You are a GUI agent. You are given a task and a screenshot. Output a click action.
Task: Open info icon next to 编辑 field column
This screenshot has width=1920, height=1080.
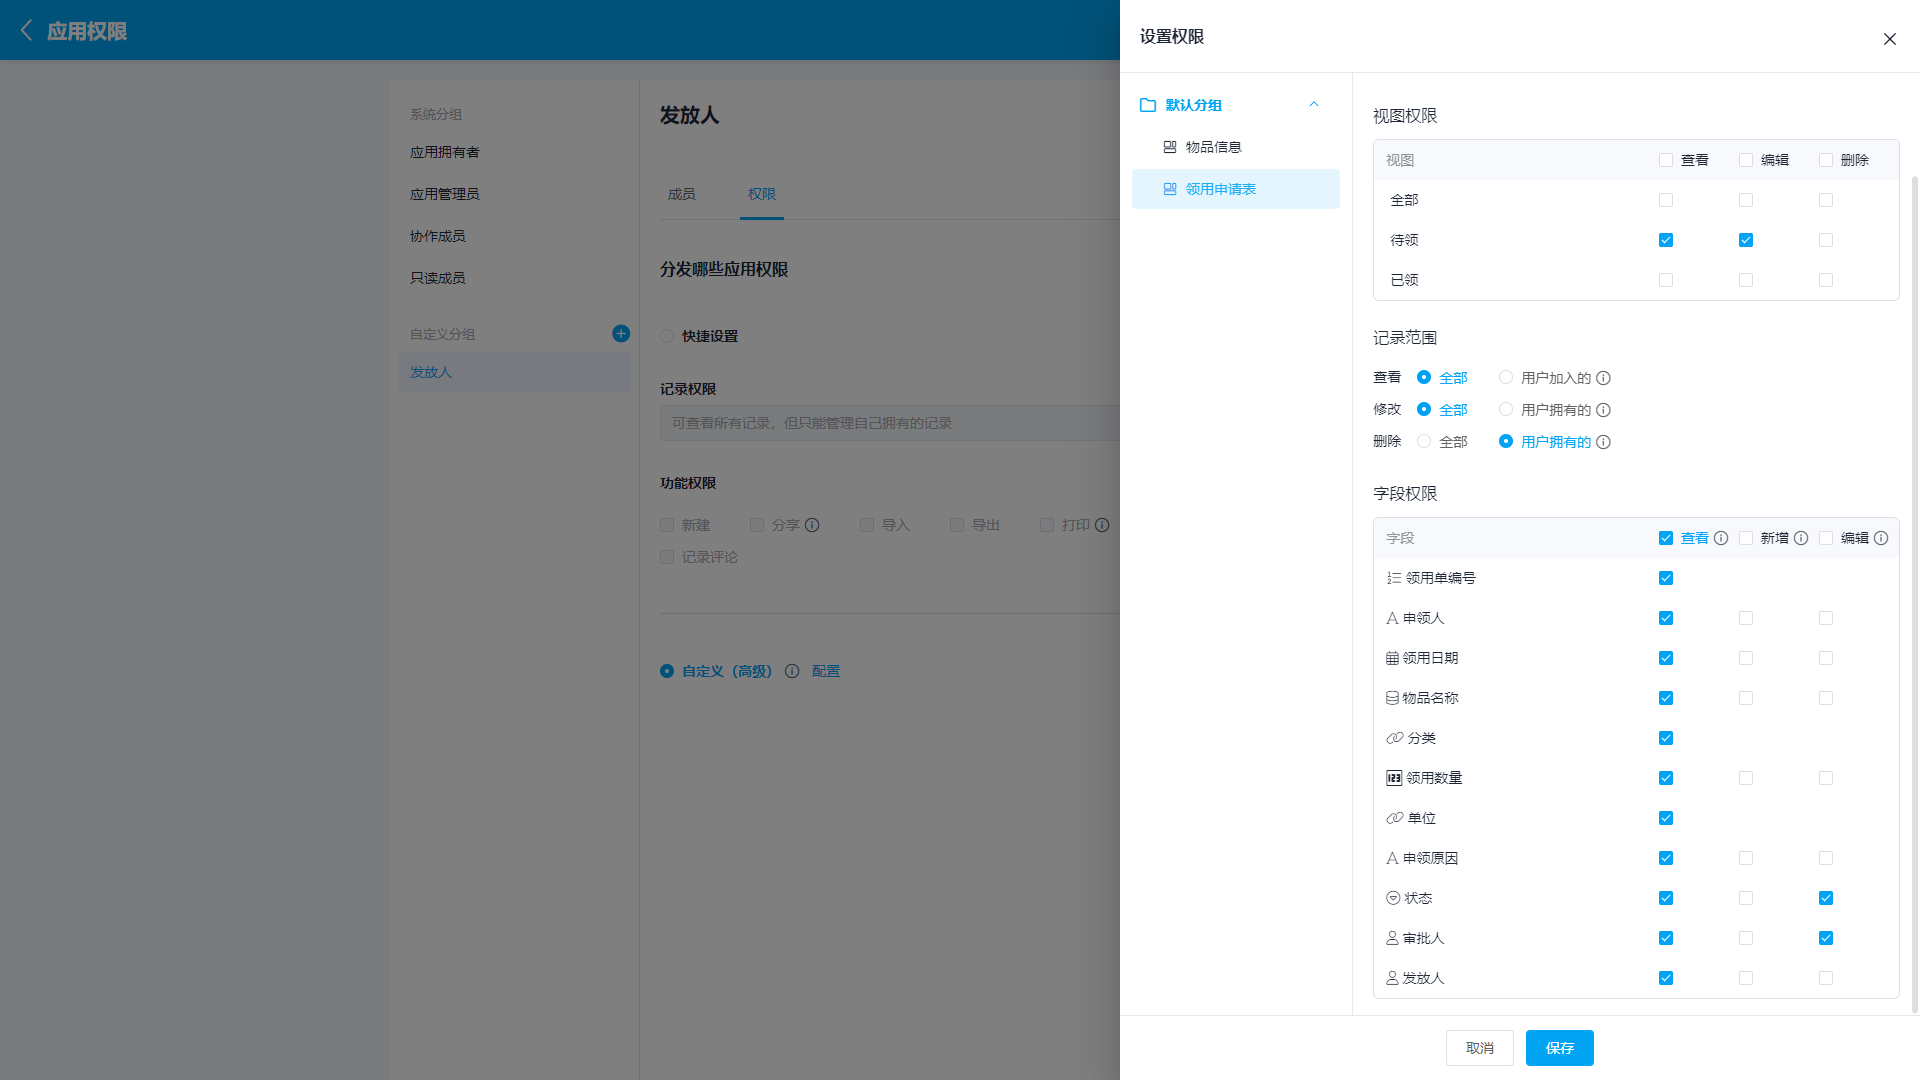click(x=1881, y=538)
